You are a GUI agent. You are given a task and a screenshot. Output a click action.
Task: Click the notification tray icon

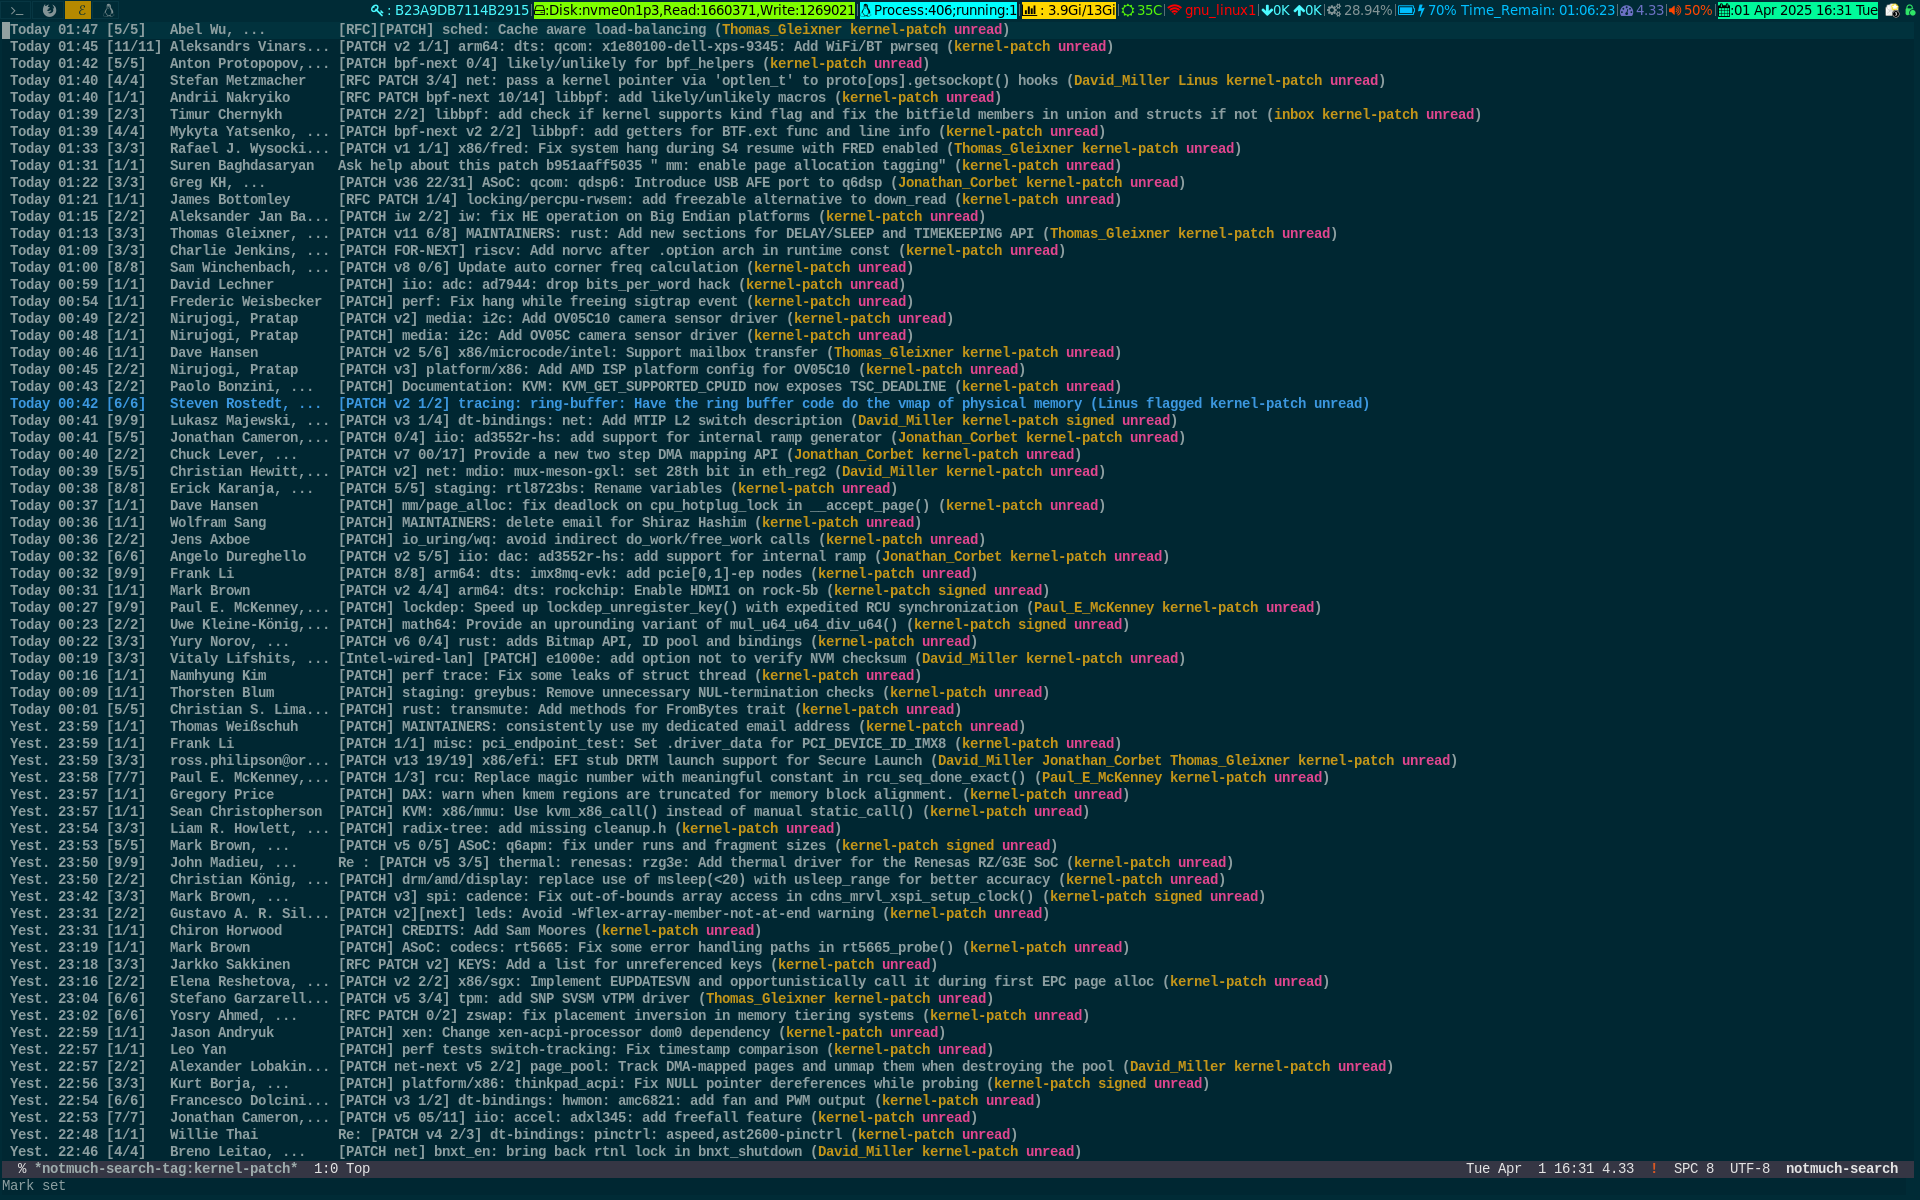pos(1892,10)
